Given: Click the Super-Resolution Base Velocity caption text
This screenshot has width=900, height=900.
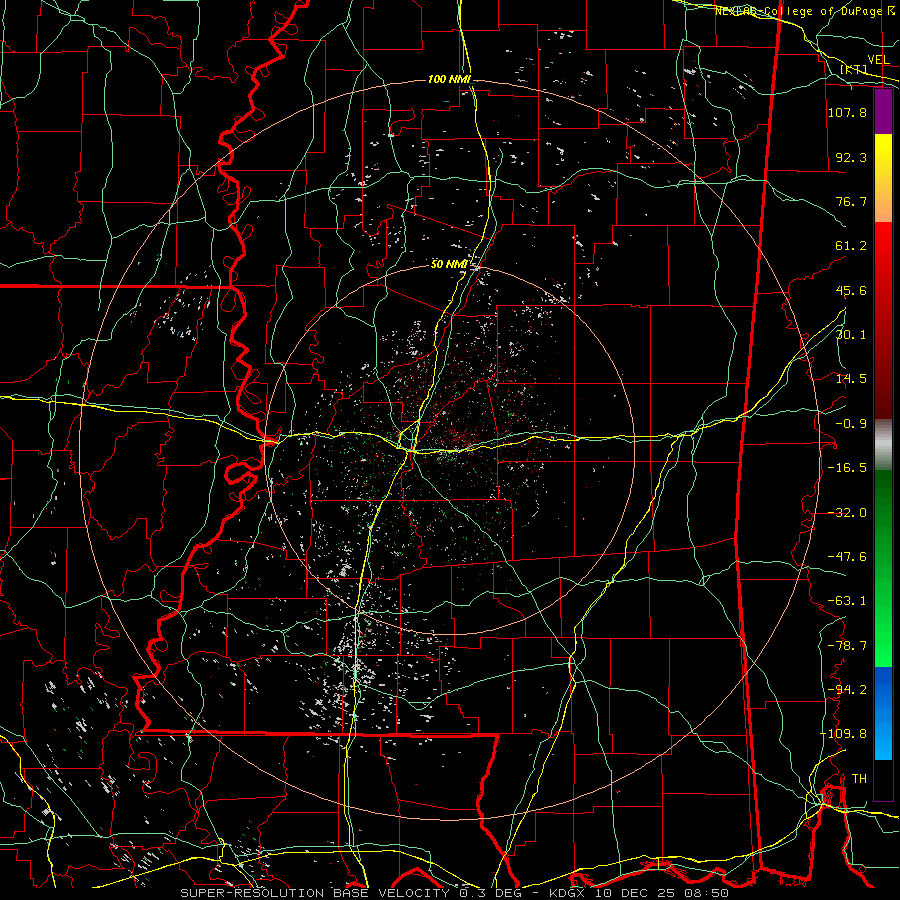Looking at the screenshot, I should pyautogui.click(x=455, y=893).
